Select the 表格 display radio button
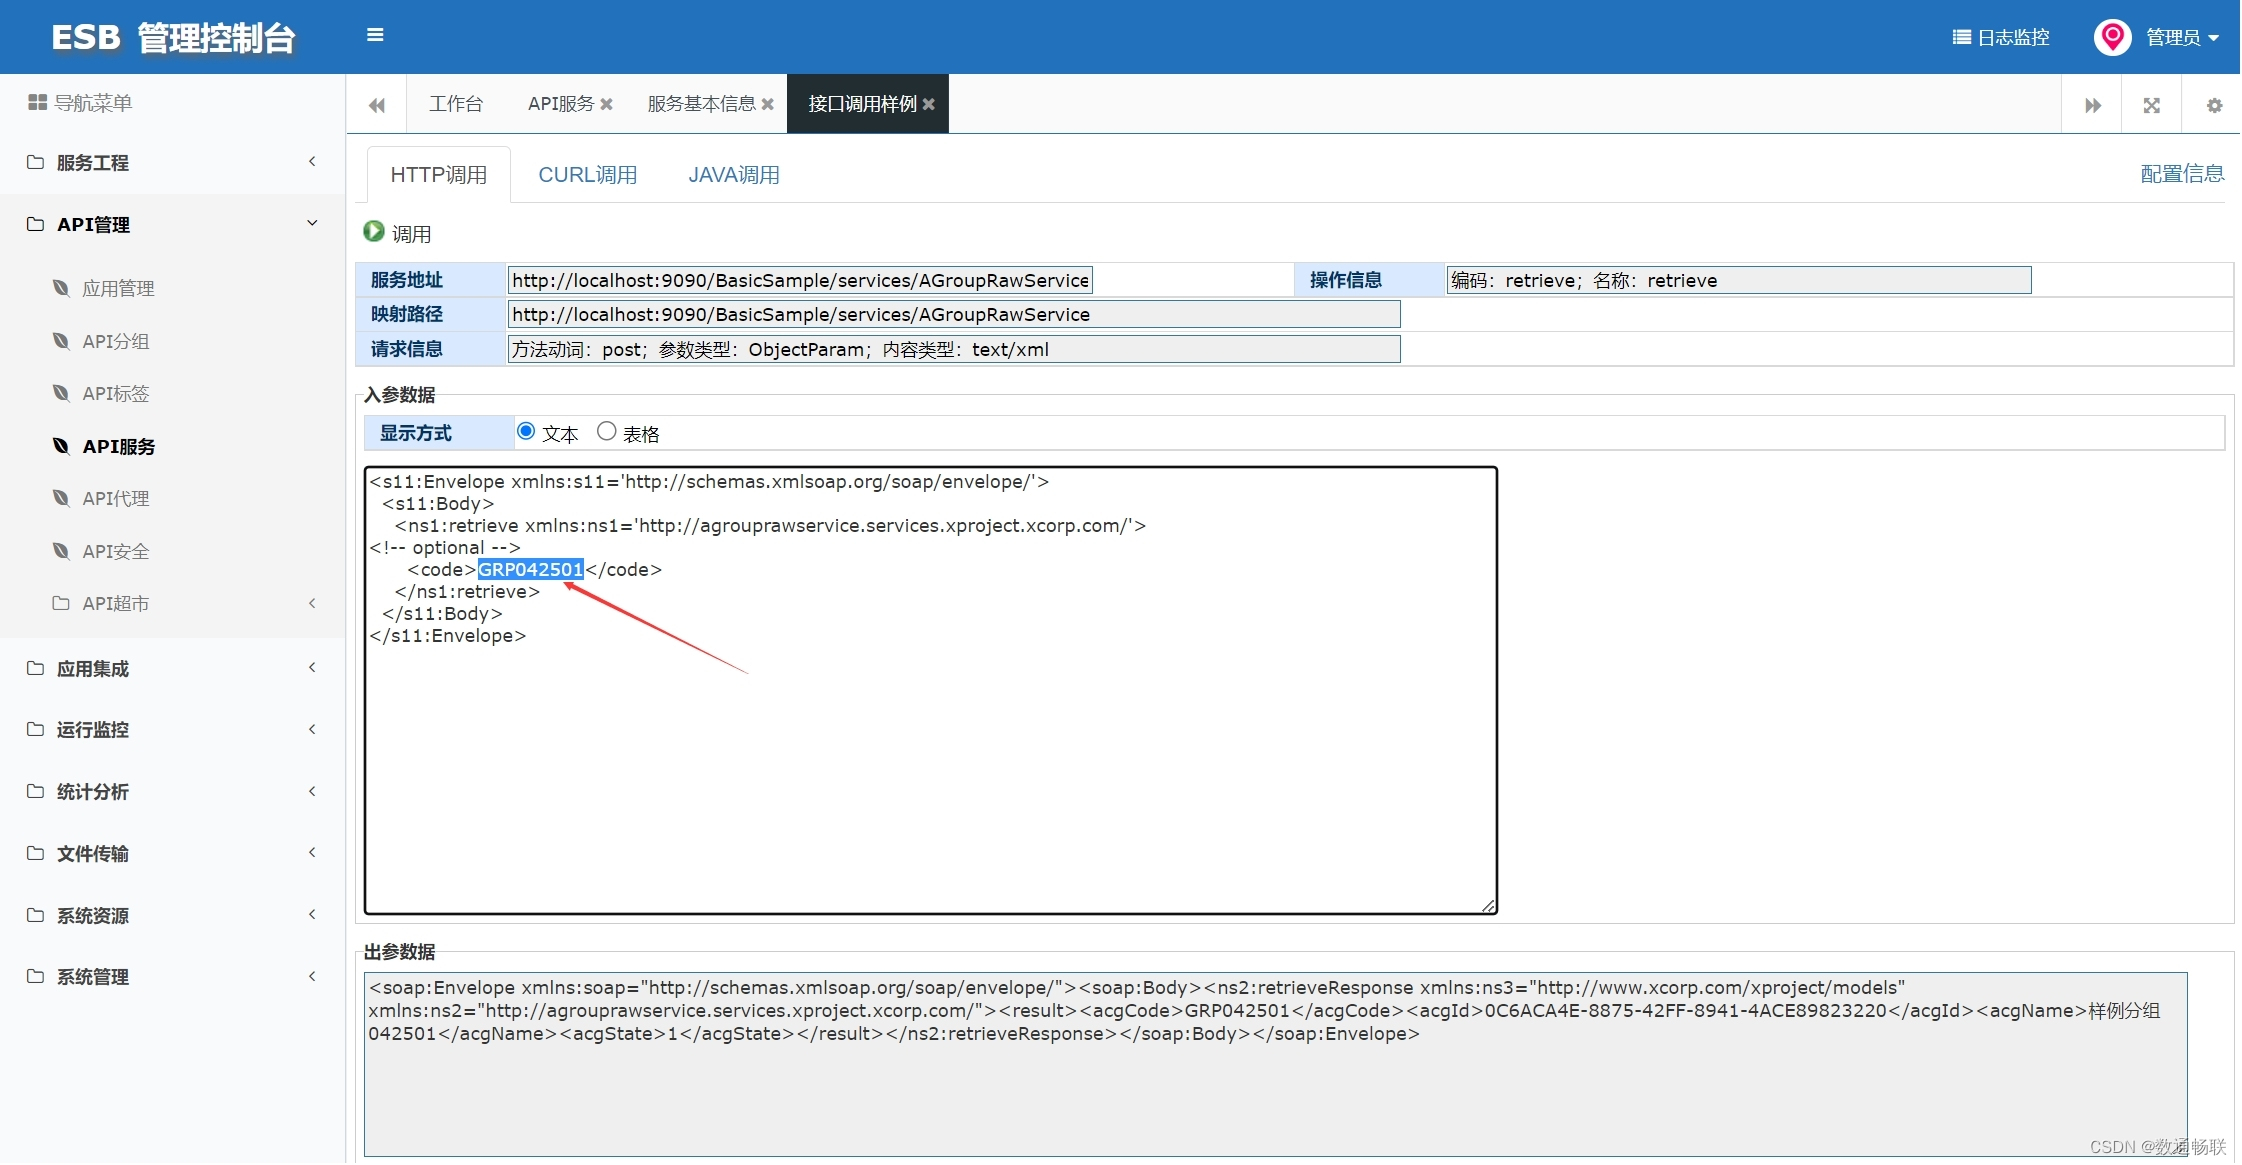 [x=606, y=432]
